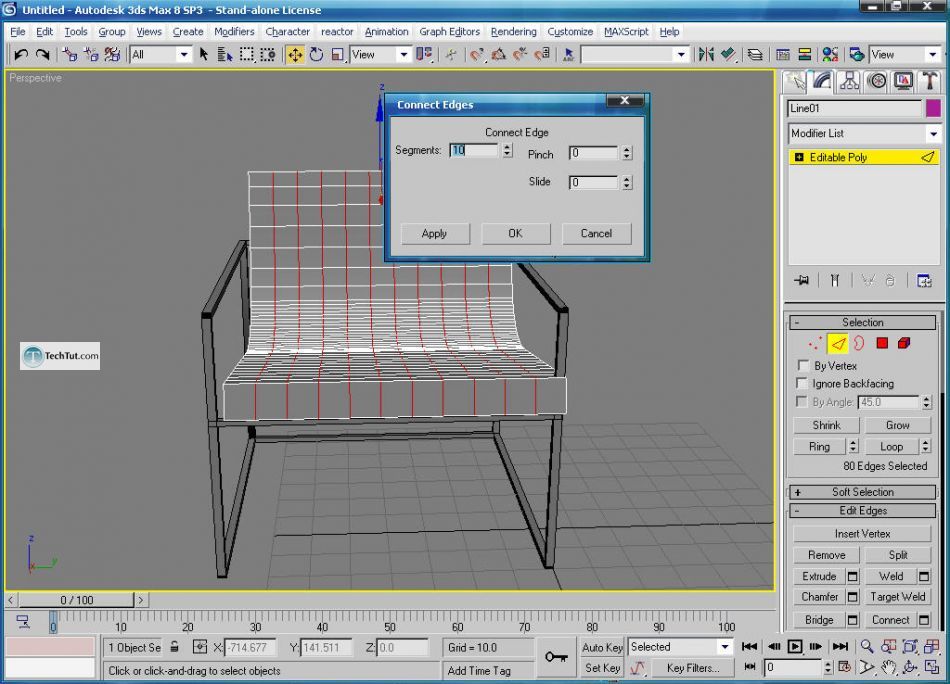Open Weld settings box
Image resolution: width=950 pixels, height=684 pixels.
tap(924, 576)
